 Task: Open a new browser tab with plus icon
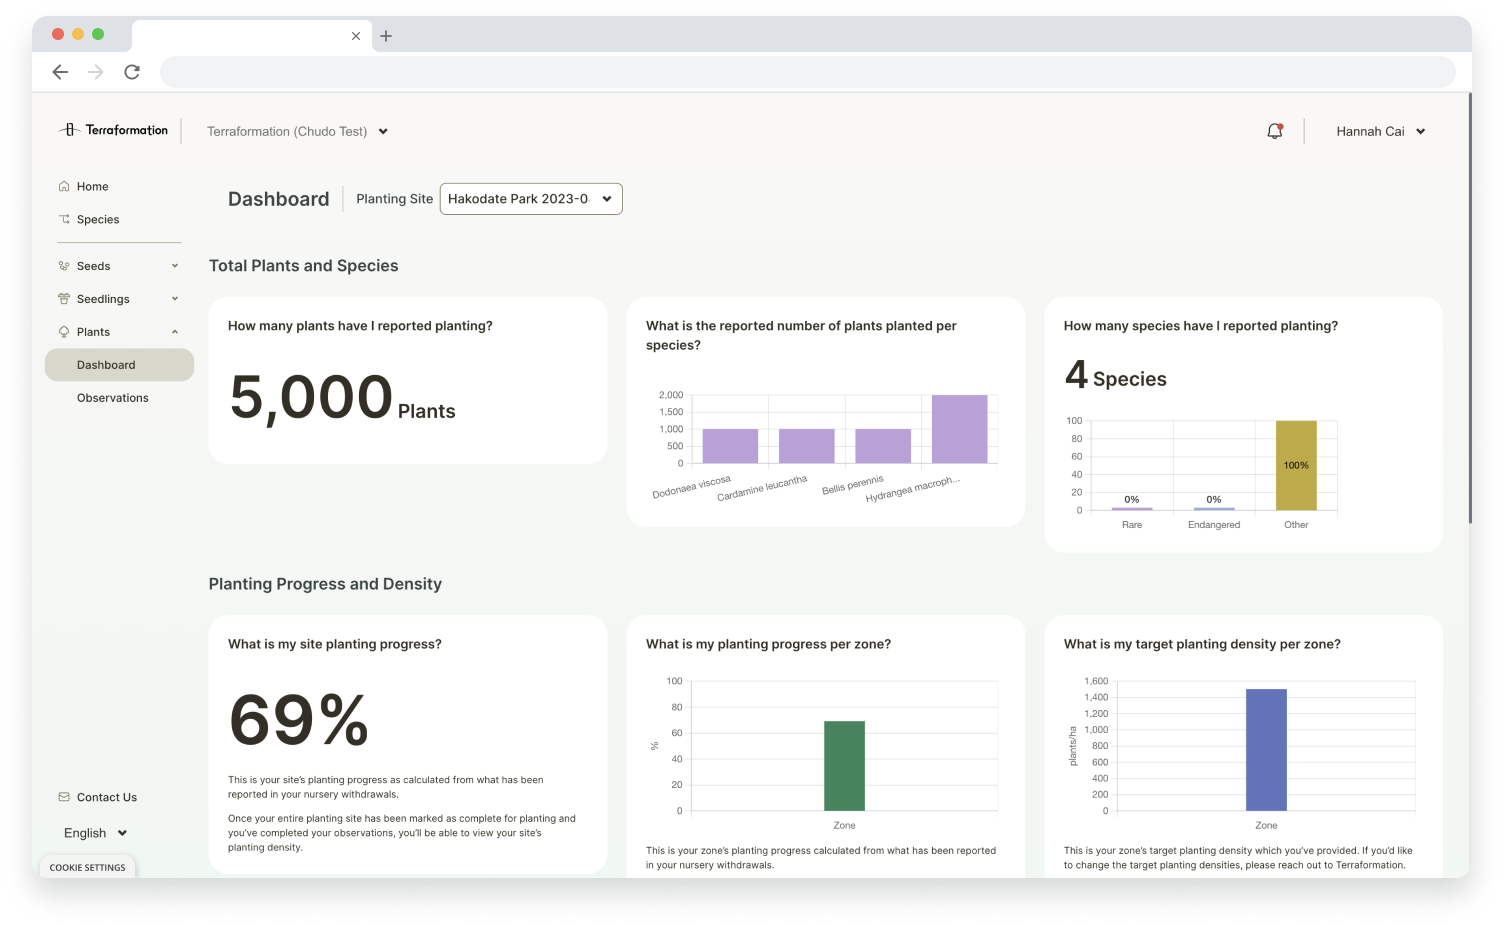tap(386, 36)
